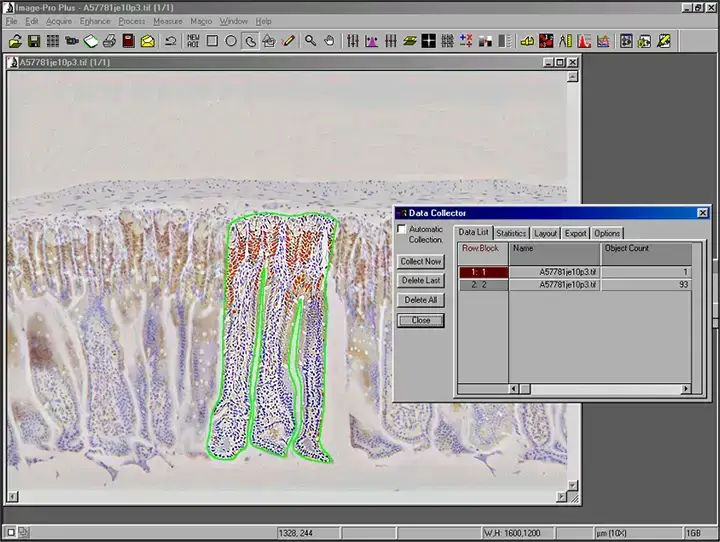Click the Undo arrow icon
Screen dimensions: 720x542
pos(170,41)
